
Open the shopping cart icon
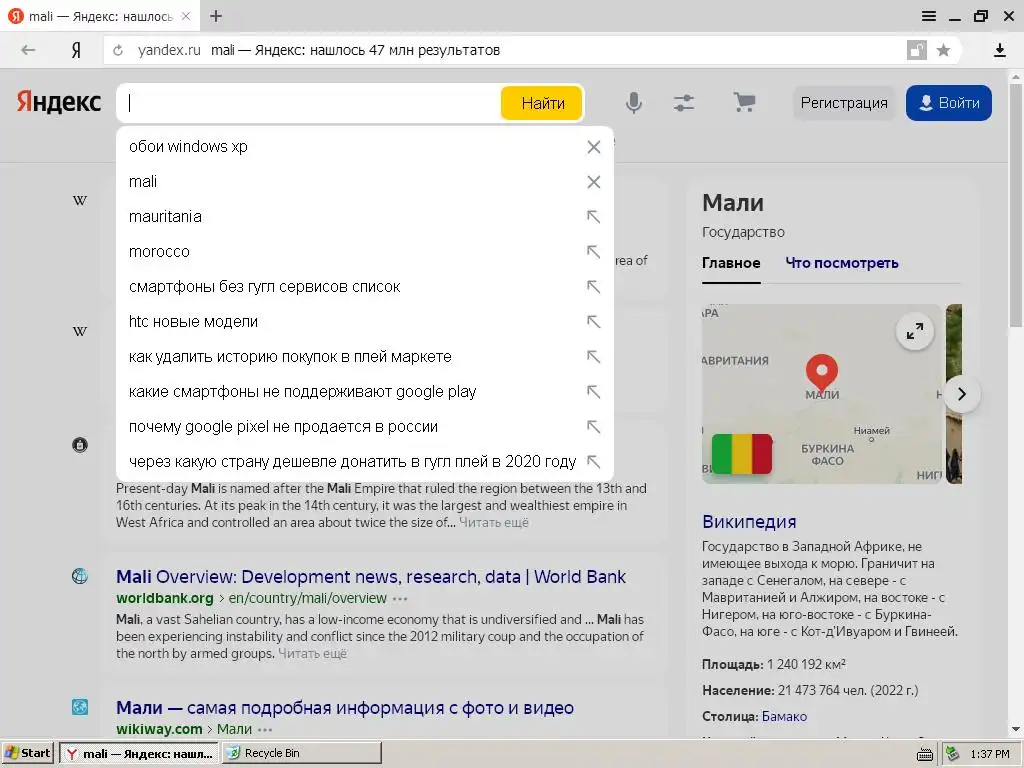(744, 103)
